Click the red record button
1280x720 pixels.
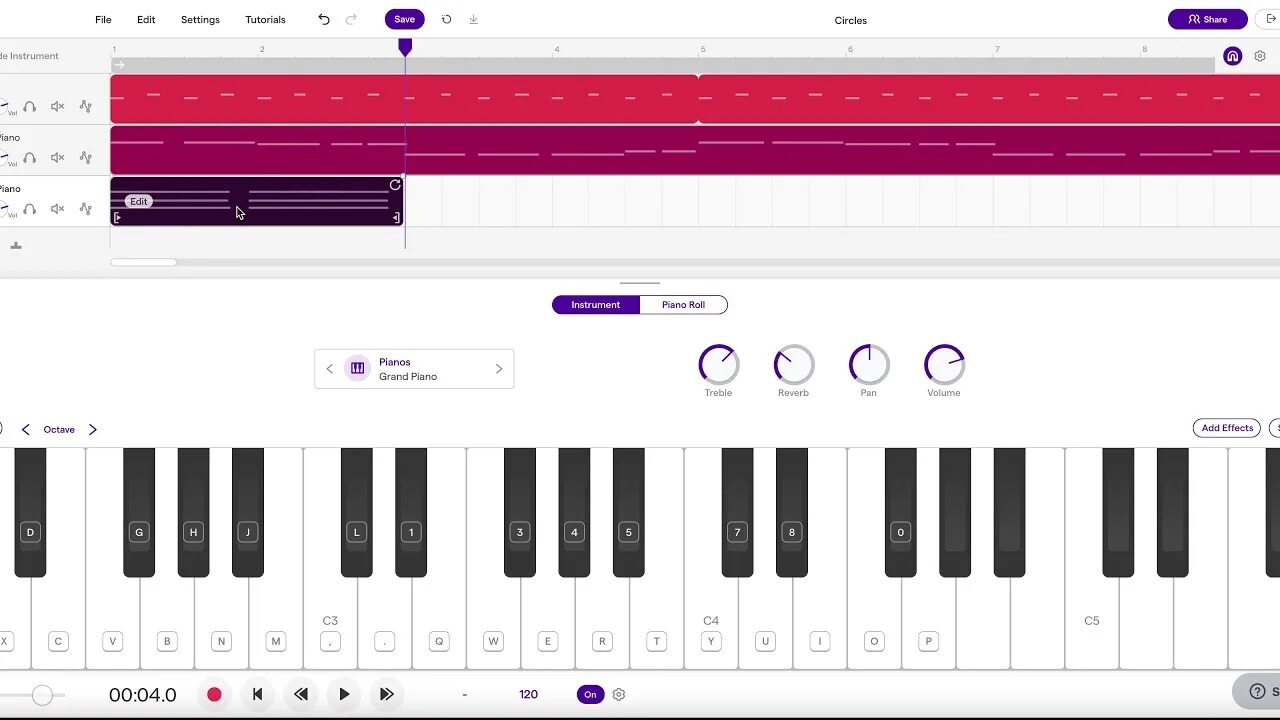click(214, 694)
